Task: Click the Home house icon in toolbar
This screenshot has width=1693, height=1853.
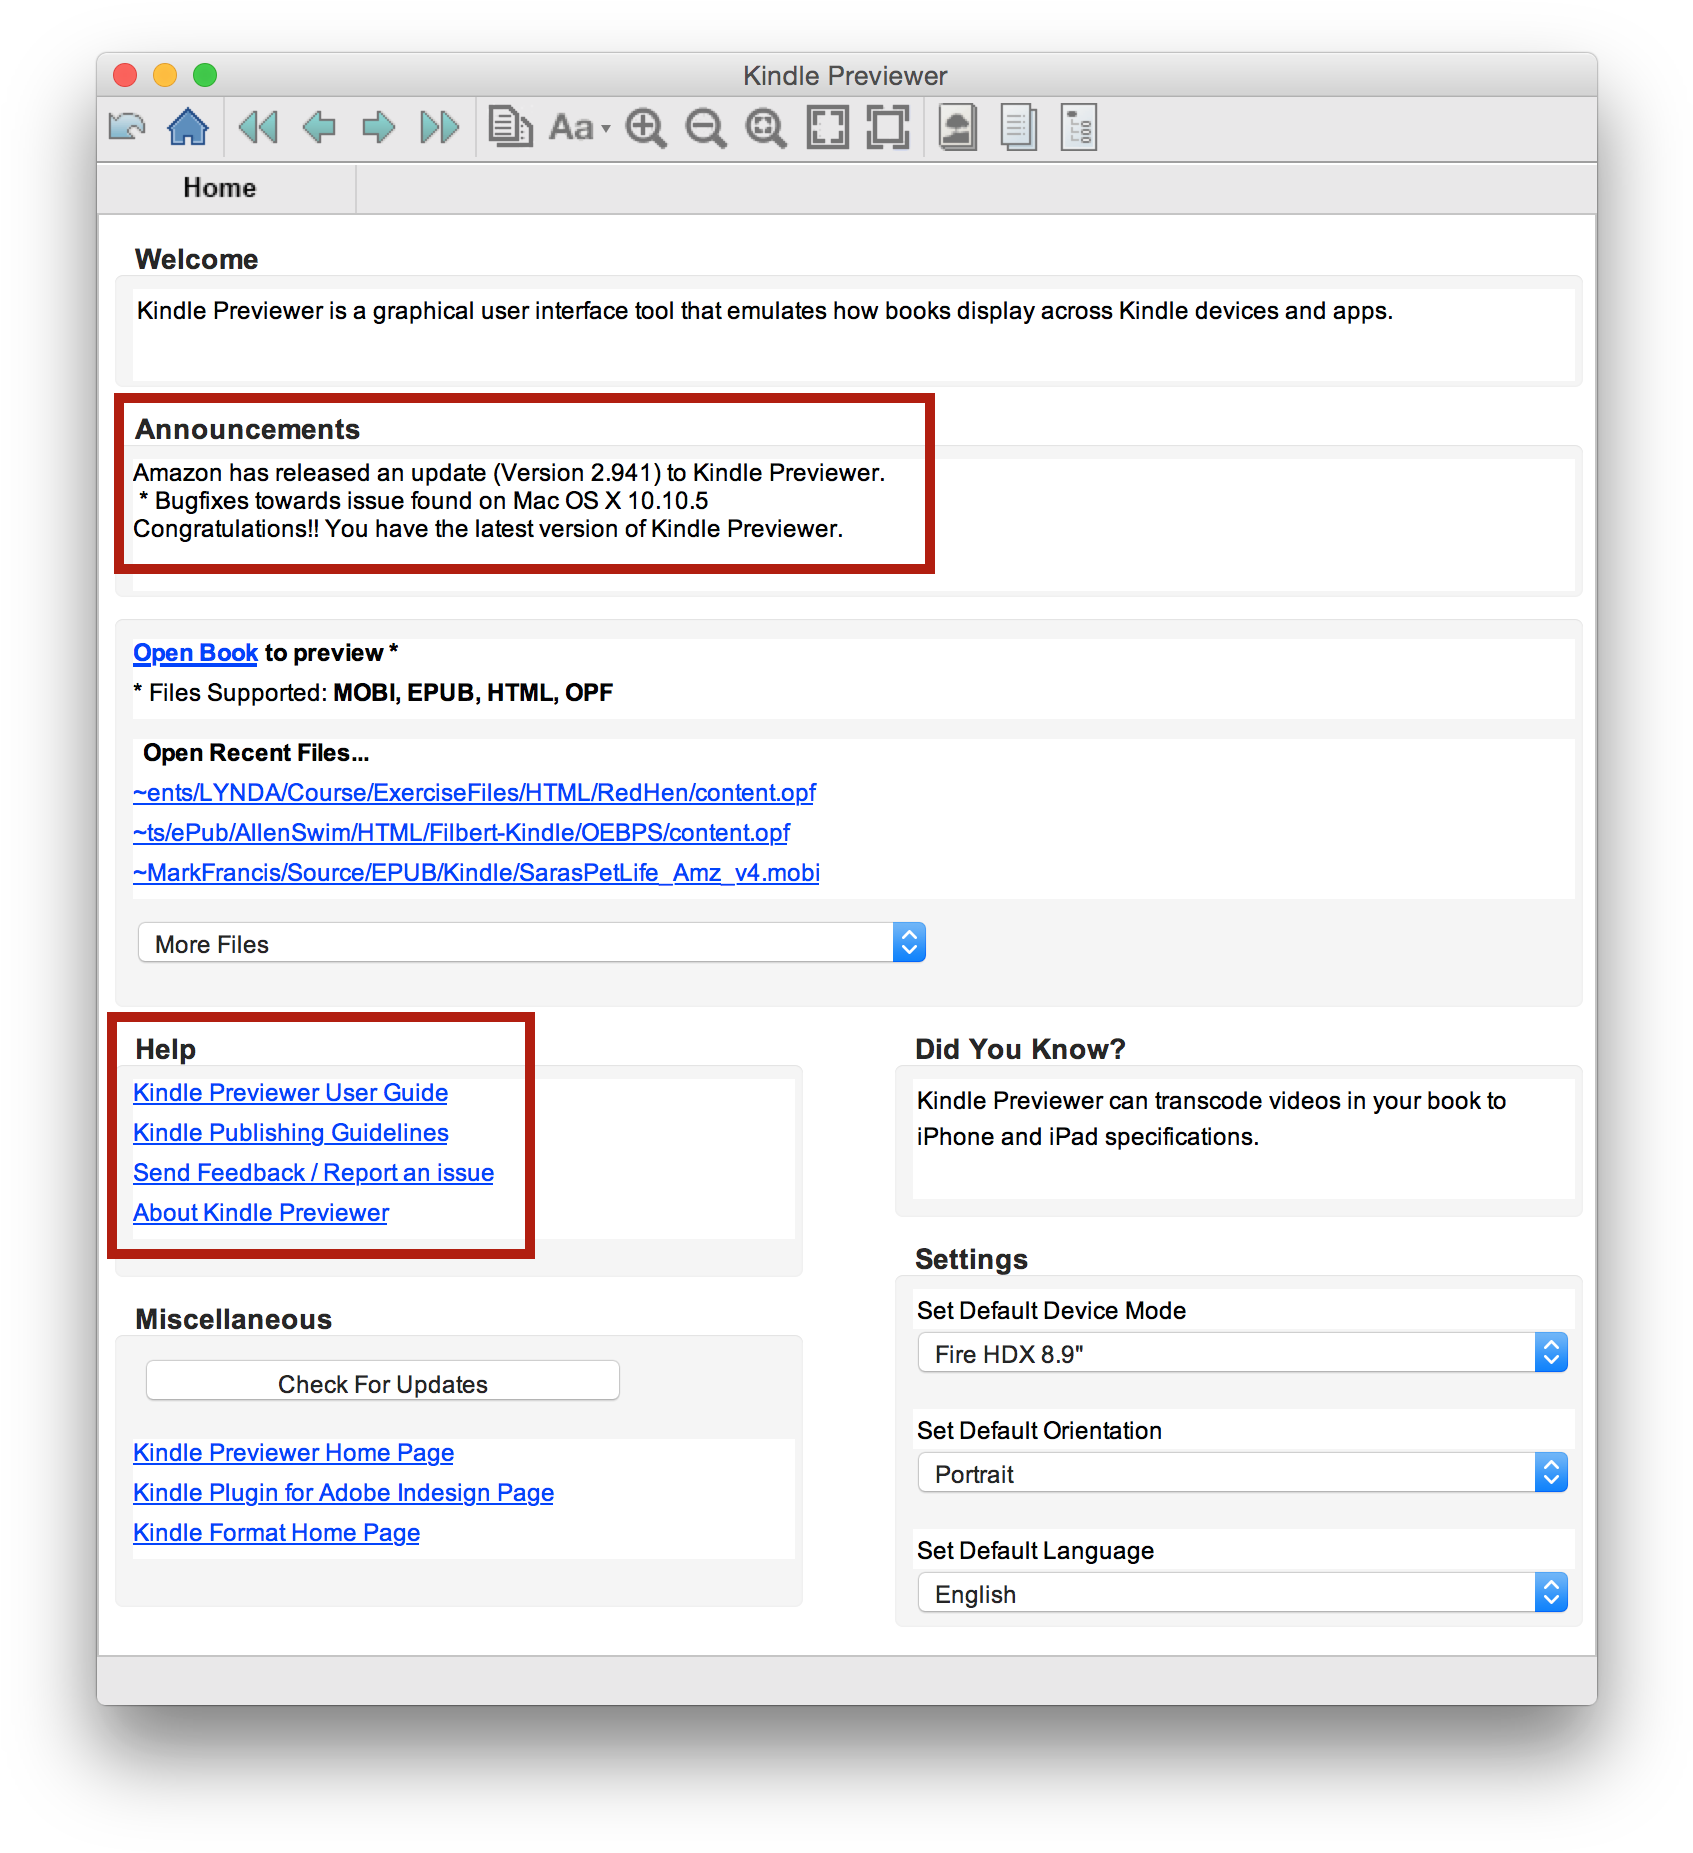Action: (188, 127)
